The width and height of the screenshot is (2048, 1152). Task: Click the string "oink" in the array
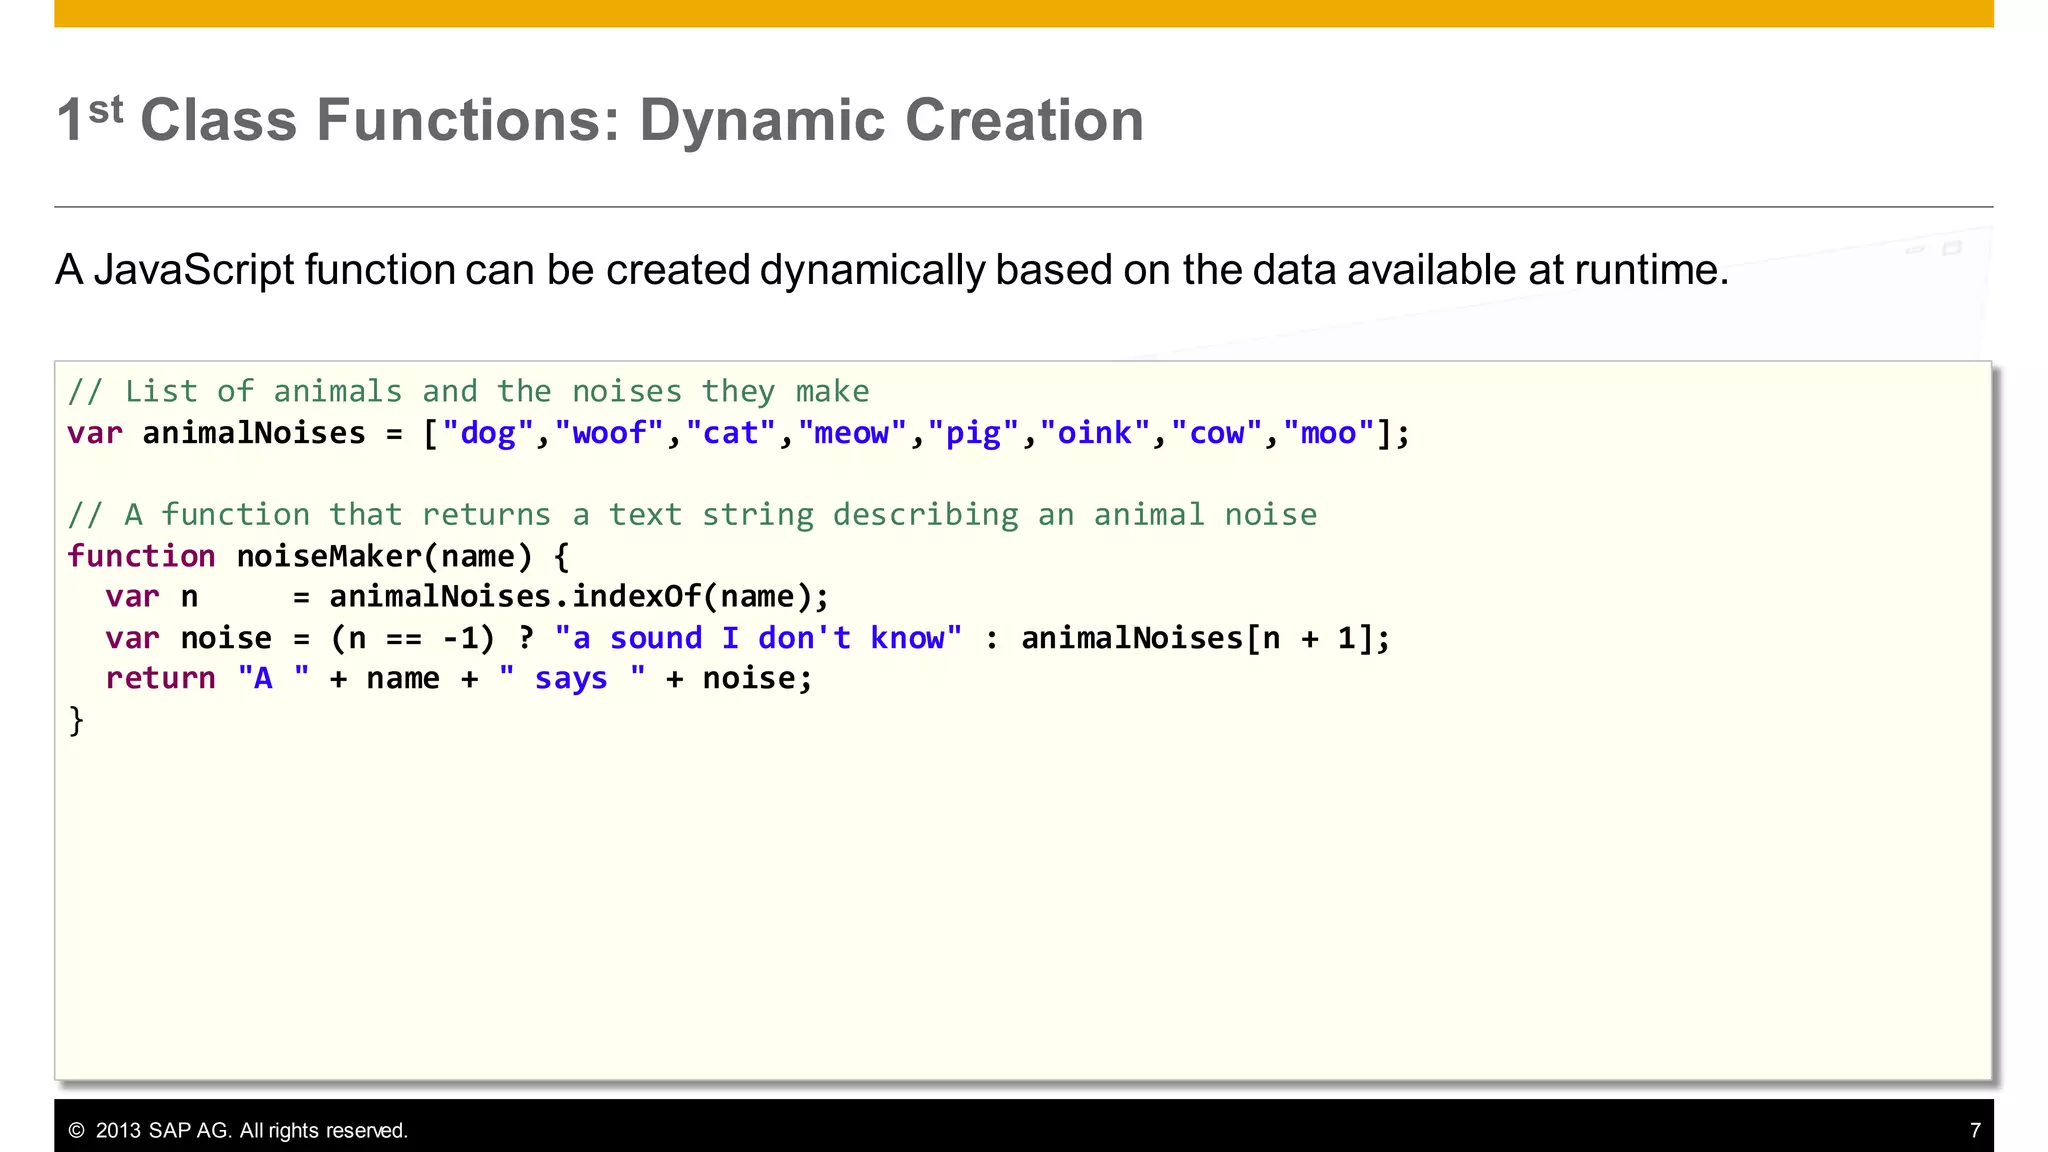point(1095,433)
